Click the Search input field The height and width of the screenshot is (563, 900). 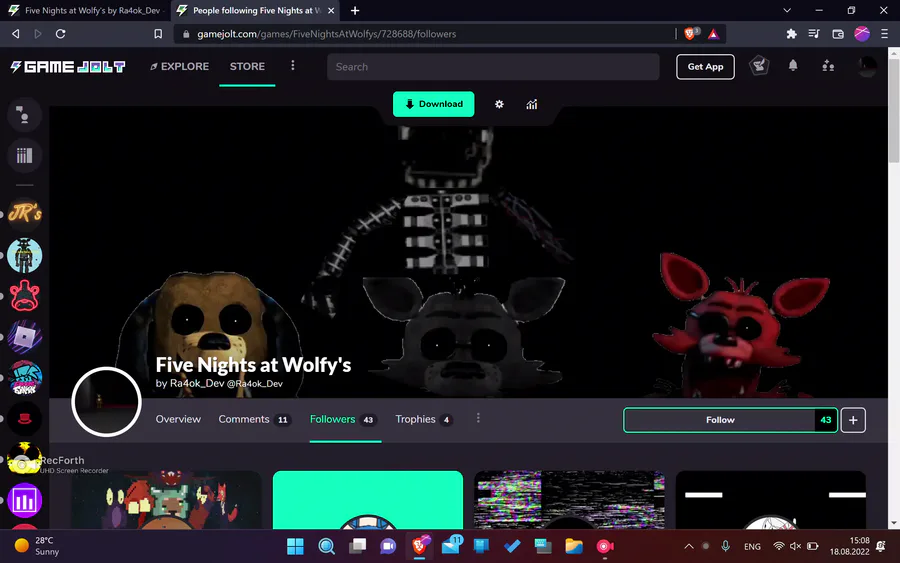coord(493,67)
